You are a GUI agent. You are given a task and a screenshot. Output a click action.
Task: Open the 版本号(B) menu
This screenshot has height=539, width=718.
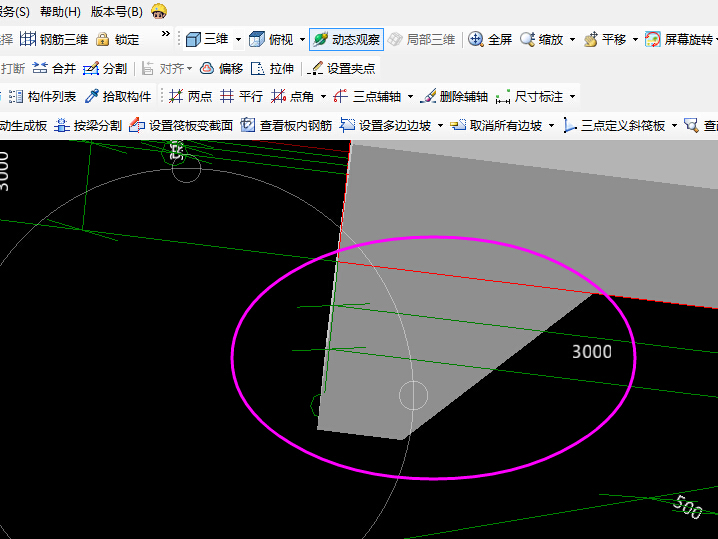(x=116, y=12)
